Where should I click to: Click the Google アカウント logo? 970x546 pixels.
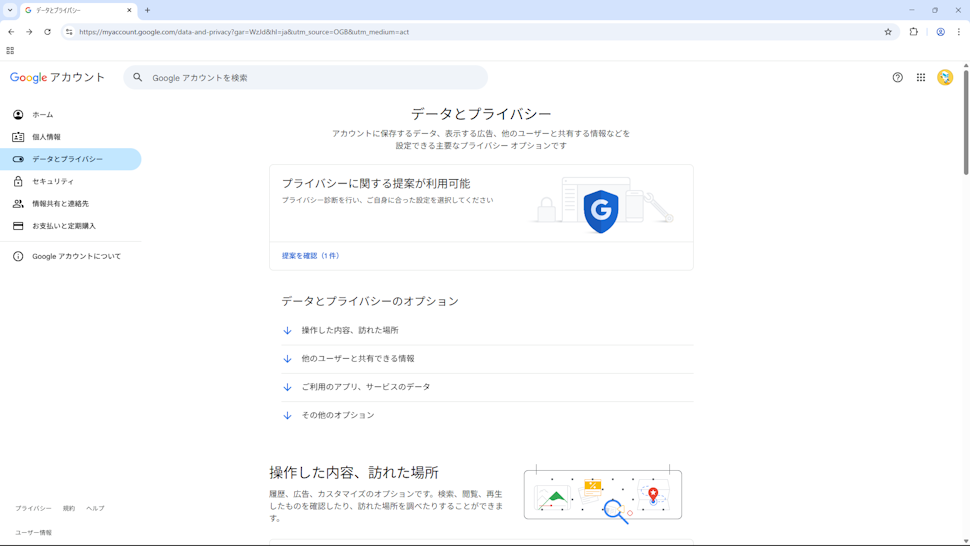(57, 77)
